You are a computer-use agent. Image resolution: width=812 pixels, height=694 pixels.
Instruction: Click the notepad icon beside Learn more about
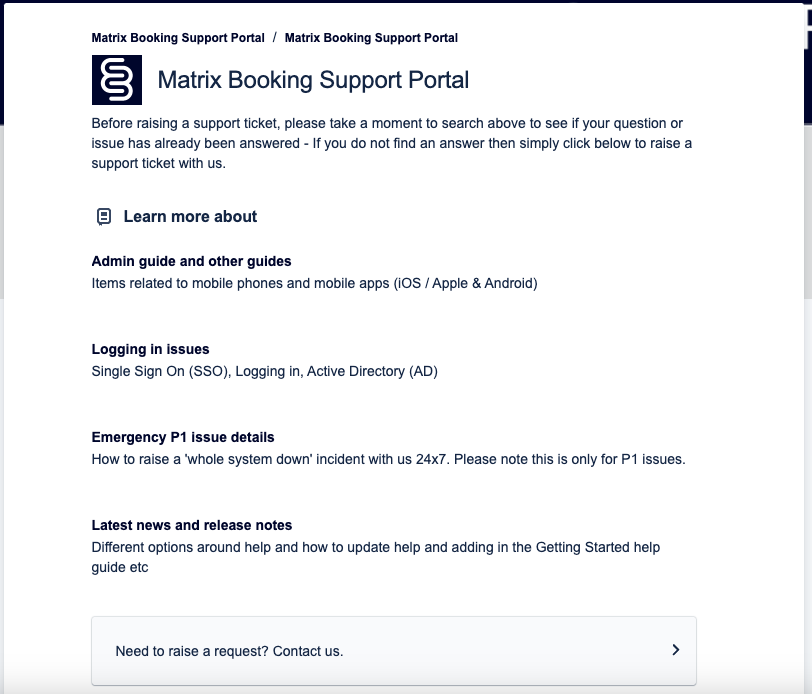[103, 217]
